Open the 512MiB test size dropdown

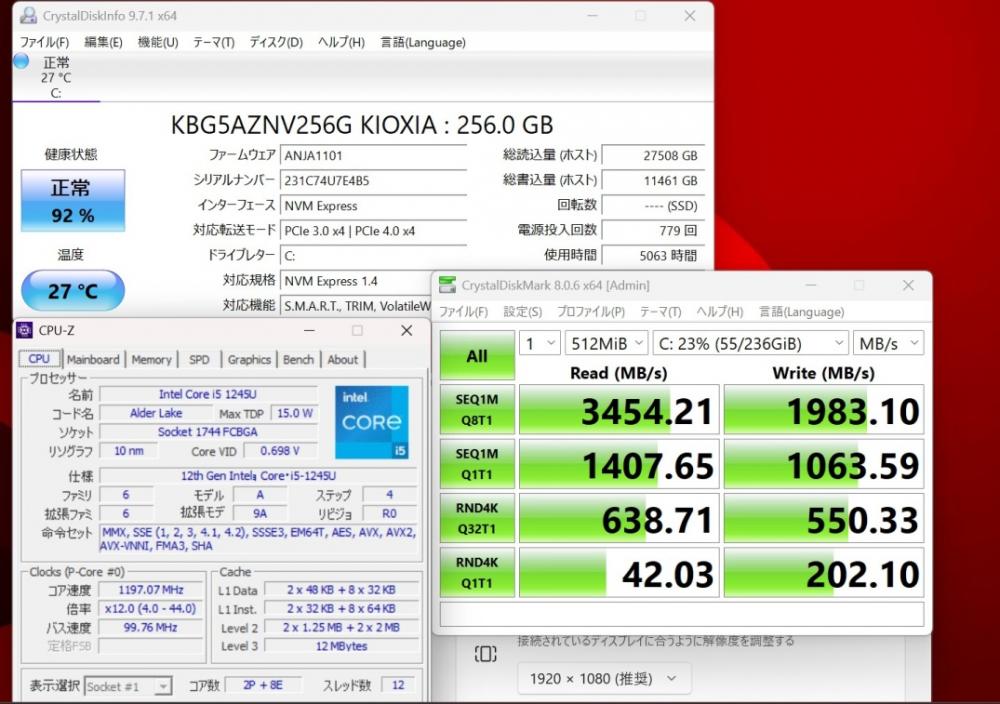(607, 343)
